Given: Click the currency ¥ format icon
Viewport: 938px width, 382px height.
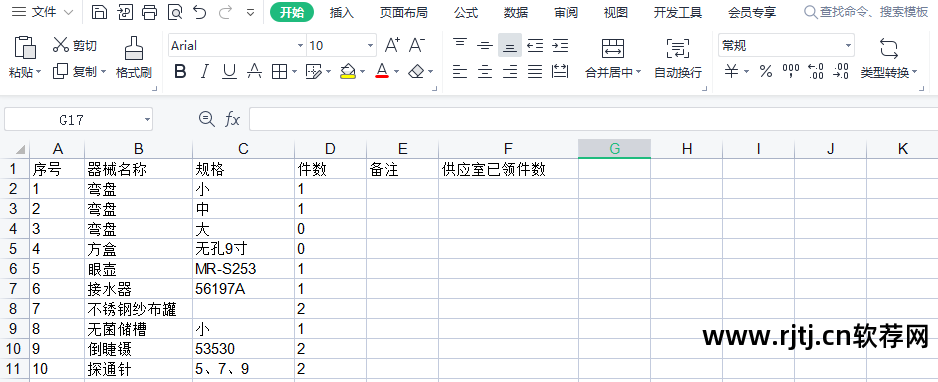Looking at the screenshot, I should click(x=732, y=72).
